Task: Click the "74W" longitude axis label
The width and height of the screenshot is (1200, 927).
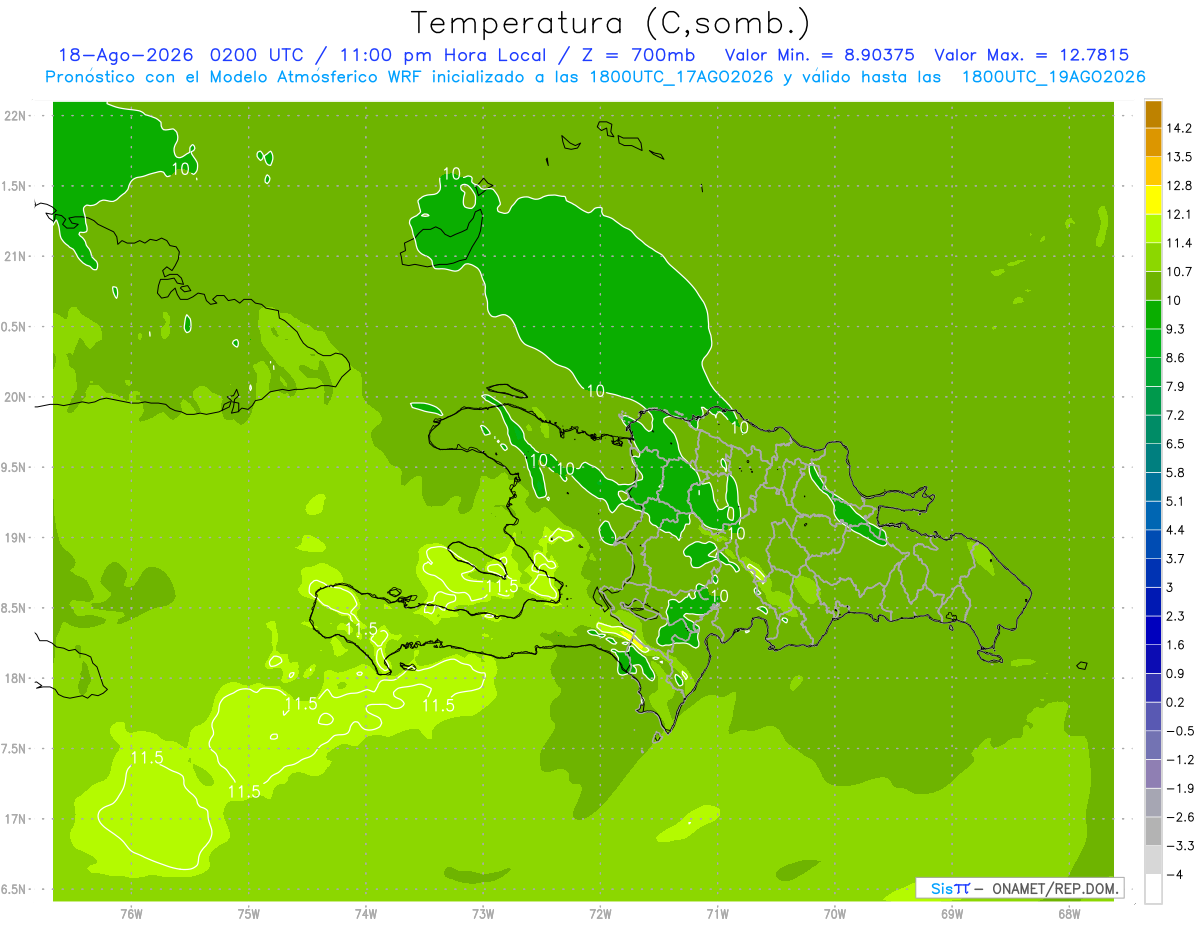Action: pos(365,914)
